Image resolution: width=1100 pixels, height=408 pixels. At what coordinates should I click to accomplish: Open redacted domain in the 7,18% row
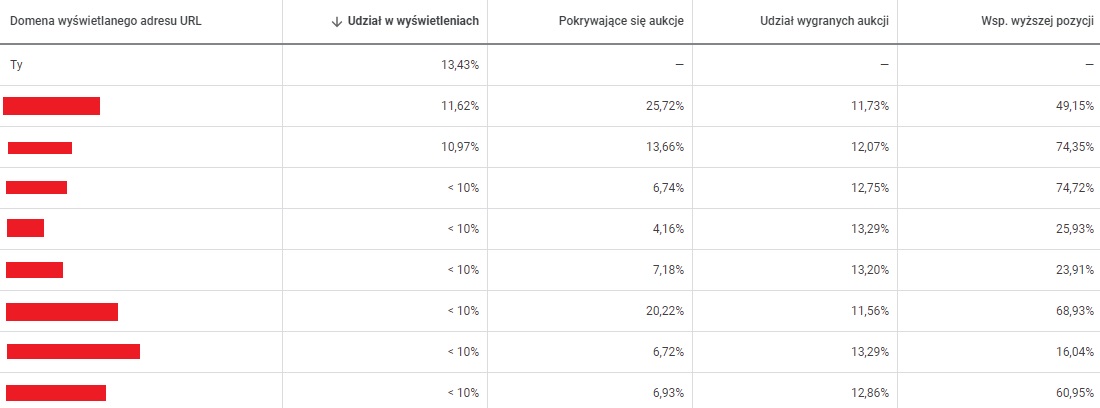pyautogui.click(x=35, y=270)
